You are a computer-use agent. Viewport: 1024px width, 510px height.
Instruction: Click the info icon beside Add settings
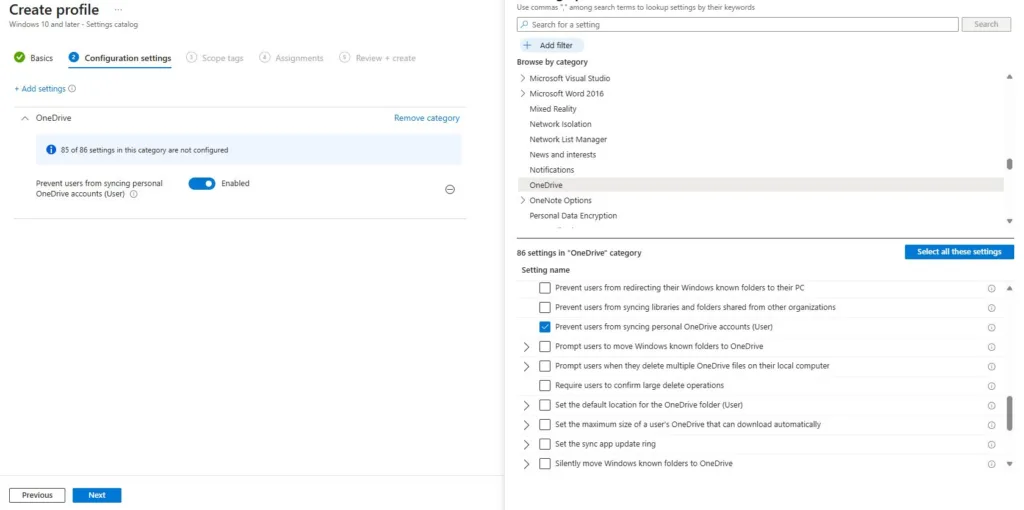(72, 89)
